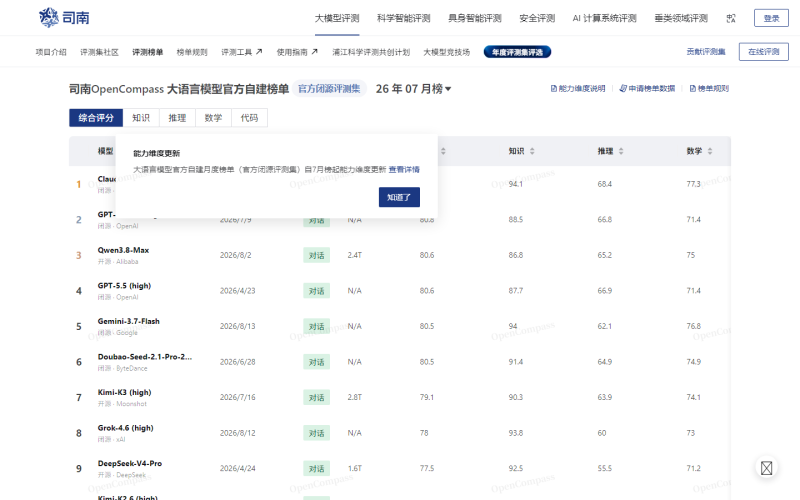Click the floating feedback icon at bottom right
Viewport: 800px width, 500px height.
point(766,468)
